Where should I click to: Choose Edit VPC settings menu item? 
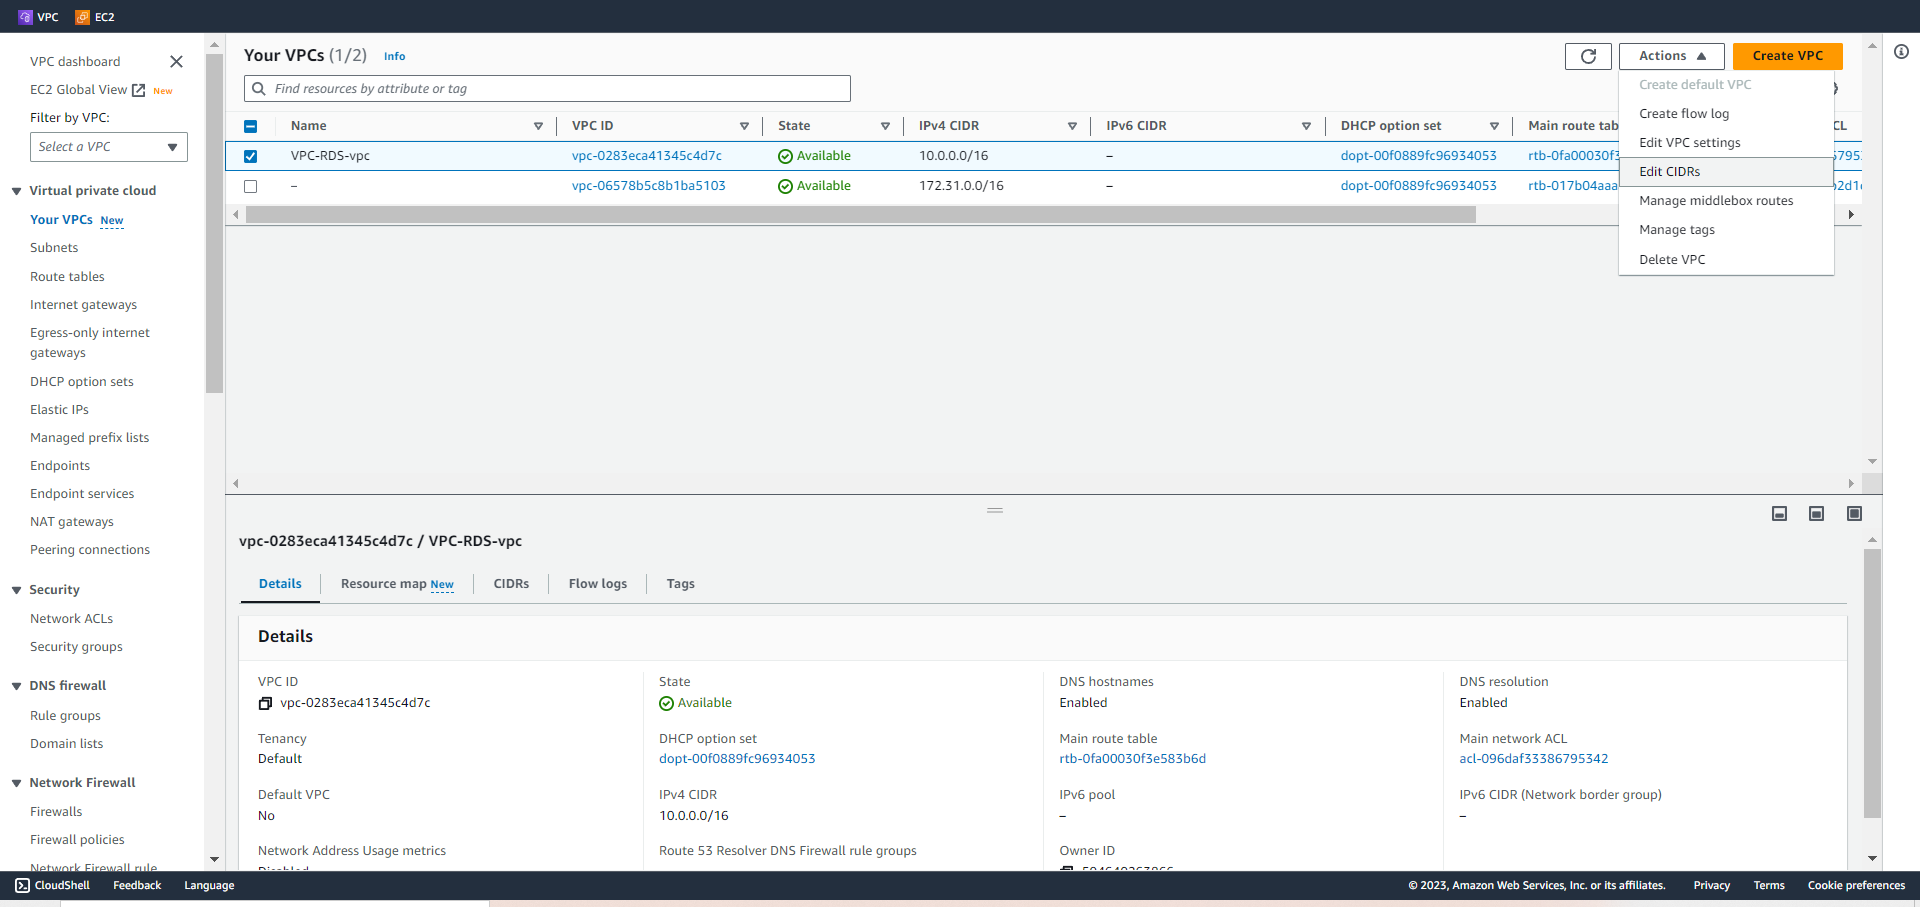tap(1726, 143)
